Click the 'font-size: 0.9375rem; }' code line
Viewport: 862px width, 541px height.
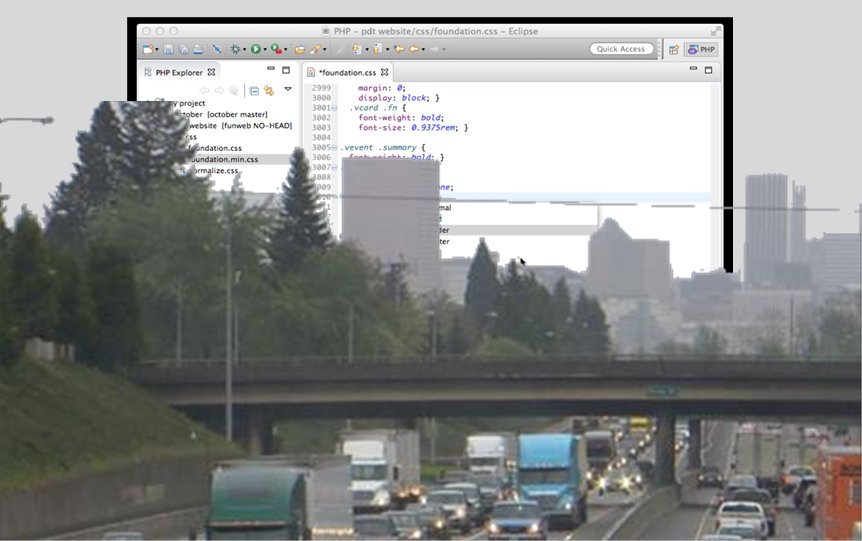(x=413, y=128)
